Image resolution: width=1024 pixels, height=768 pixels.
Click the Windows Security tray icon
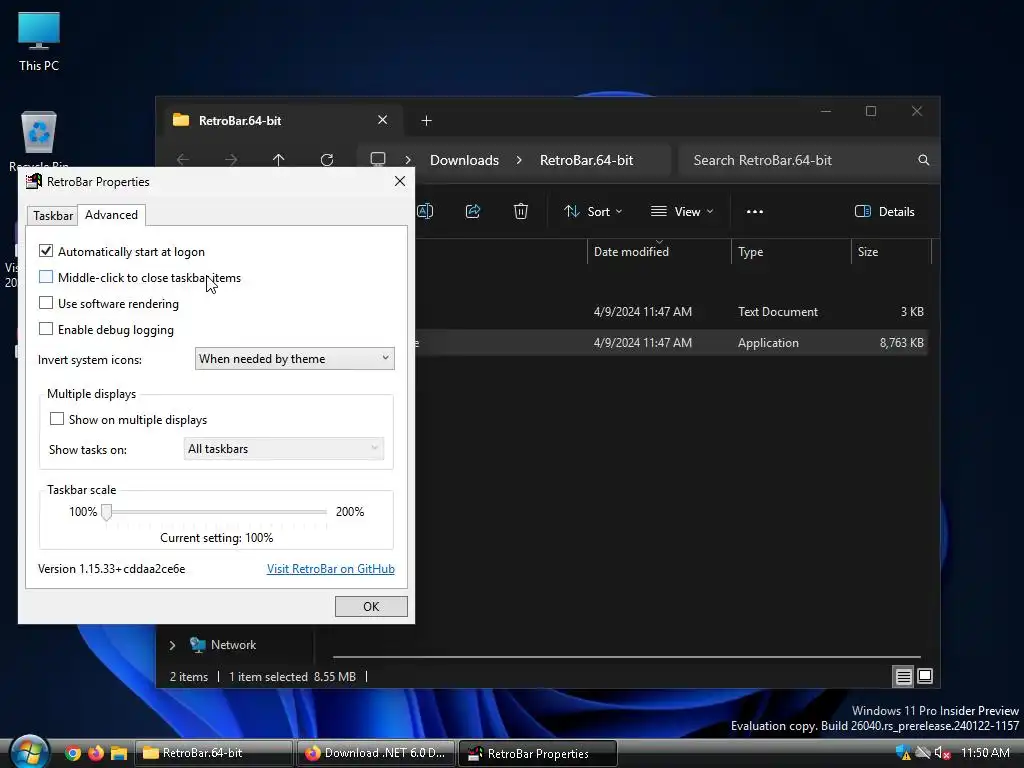[x=904, y=753]
